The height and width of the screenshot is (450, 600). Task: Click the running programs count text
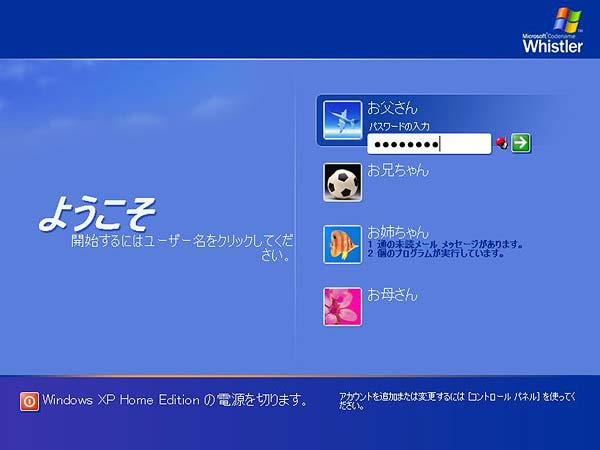436,253
